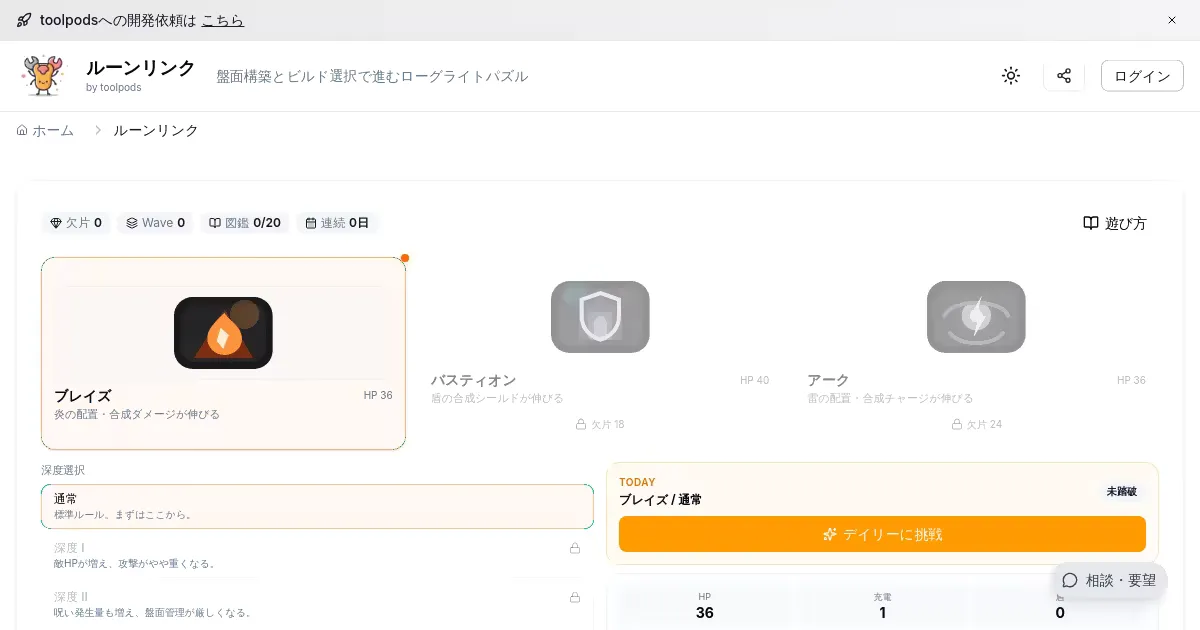The image size is (1200, 630).
Task: Open the 相談・要望 feedback chat
Action: pyautogui.click(x=1109, y=580)
